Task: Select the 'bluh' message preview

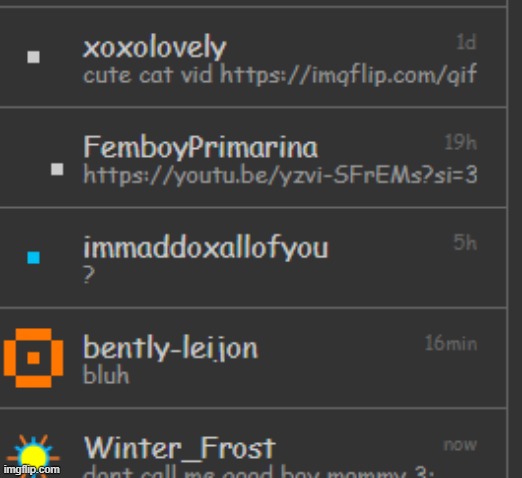Action: 106,375
